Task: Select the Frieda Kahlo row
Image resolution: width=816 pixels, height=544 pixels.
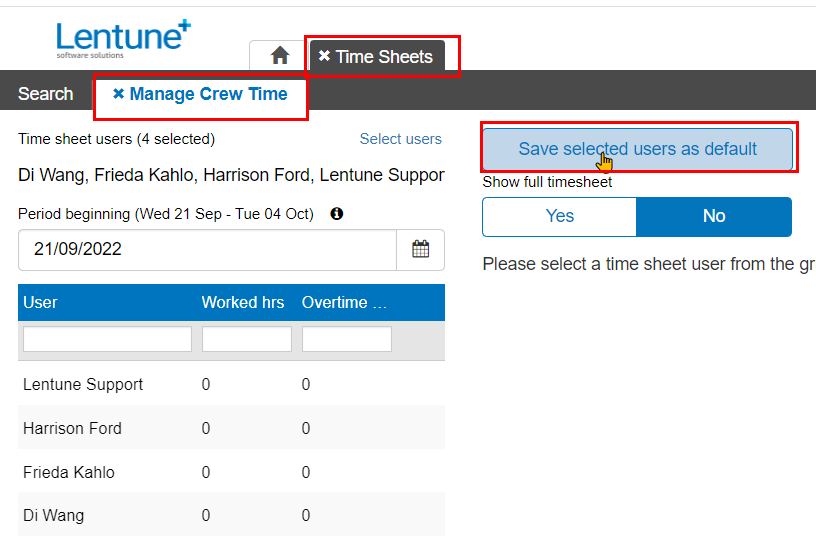Action: 69,472
